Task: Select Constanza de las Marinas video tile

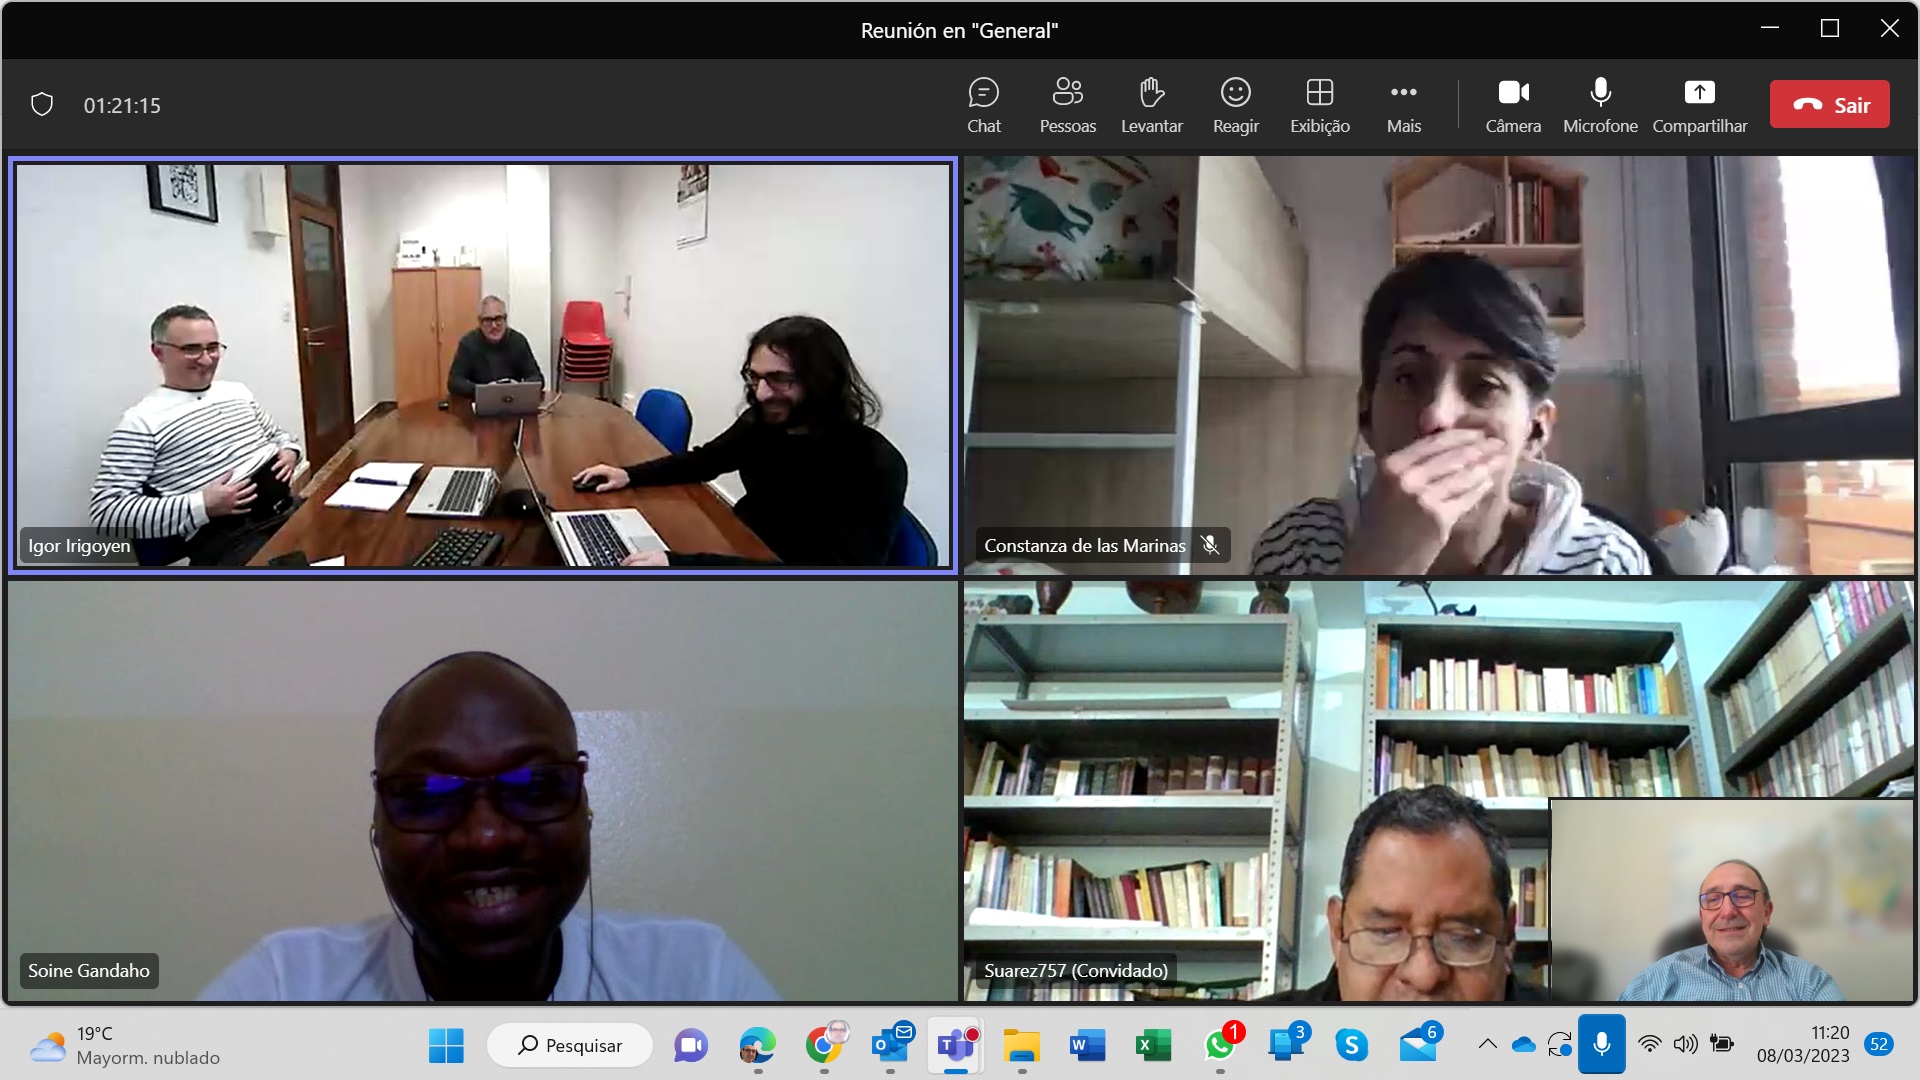Action: point(1438,365)
